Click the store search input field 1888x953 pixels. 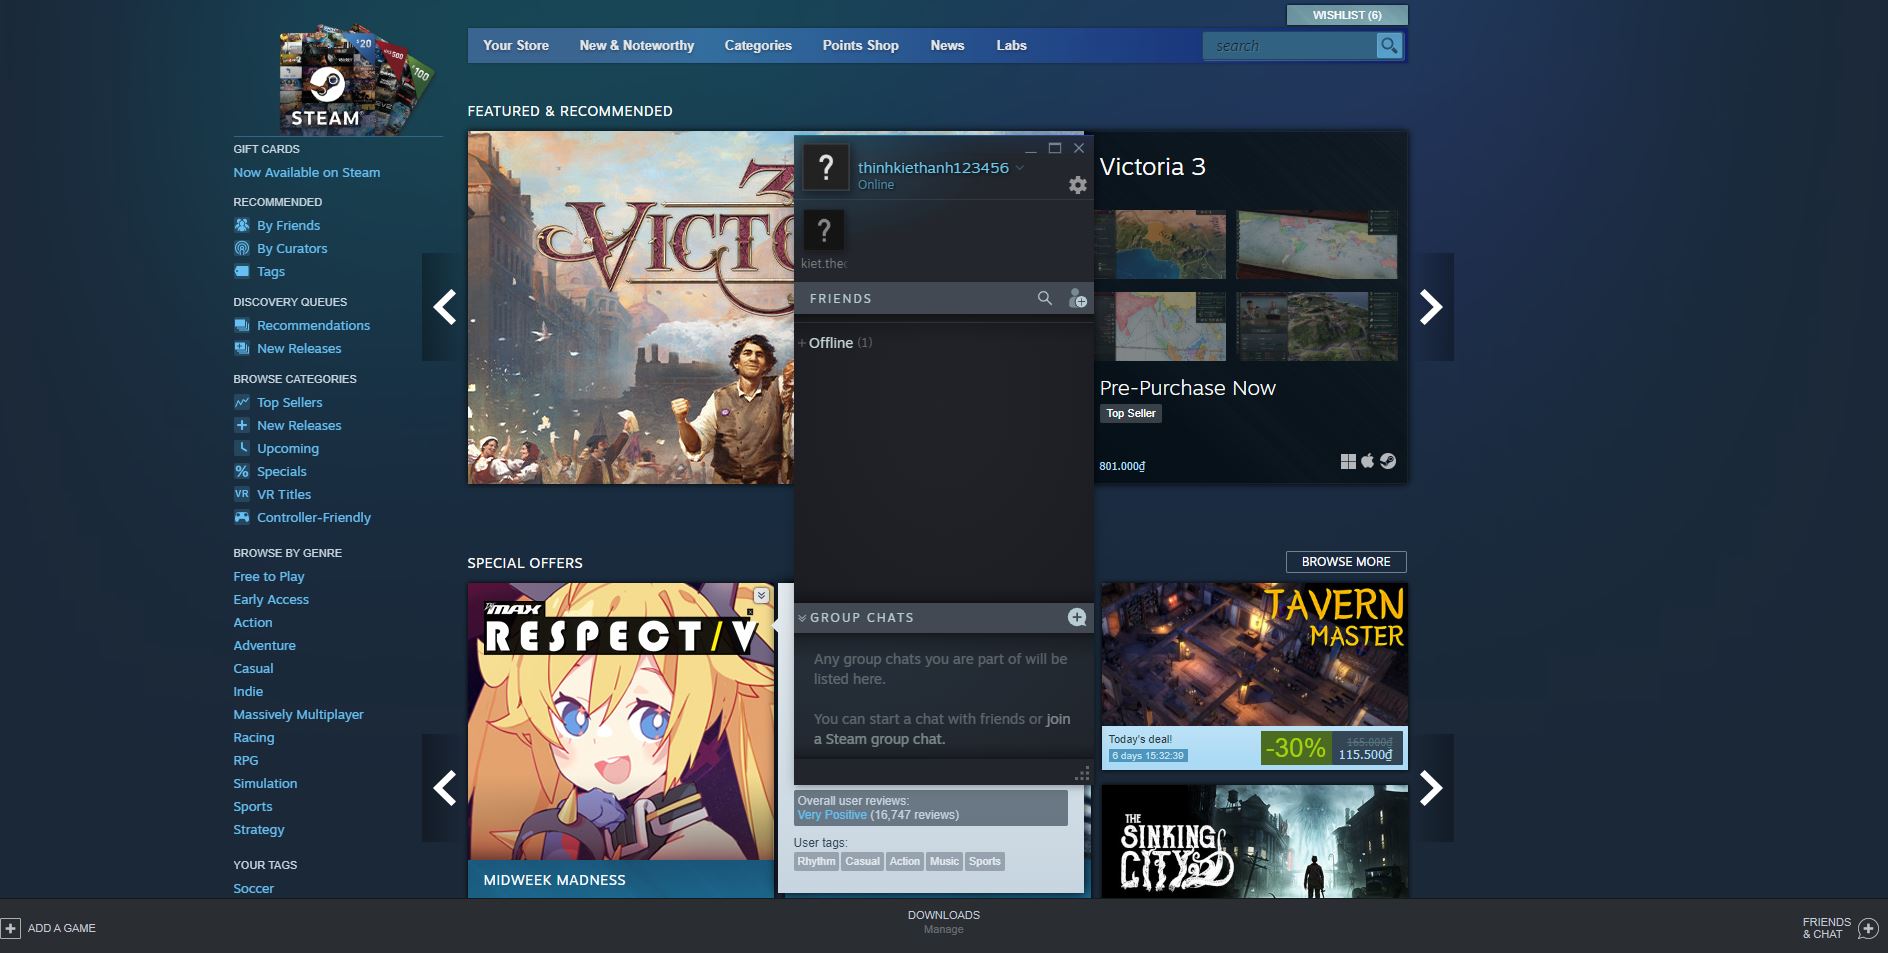(1290, 46)
